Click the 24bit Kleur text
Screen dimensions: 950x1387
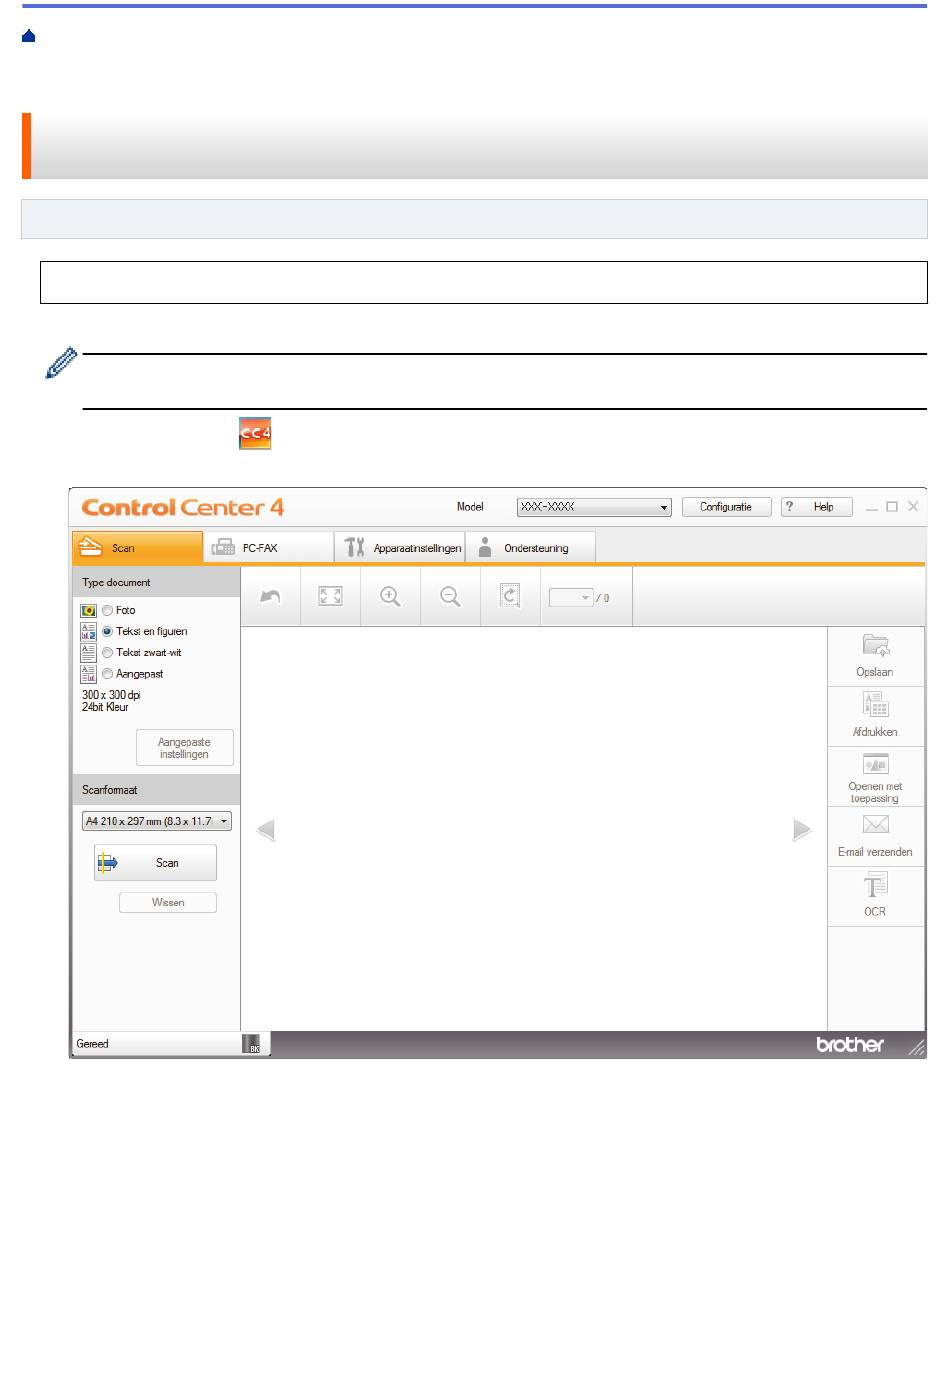point(105,707)
